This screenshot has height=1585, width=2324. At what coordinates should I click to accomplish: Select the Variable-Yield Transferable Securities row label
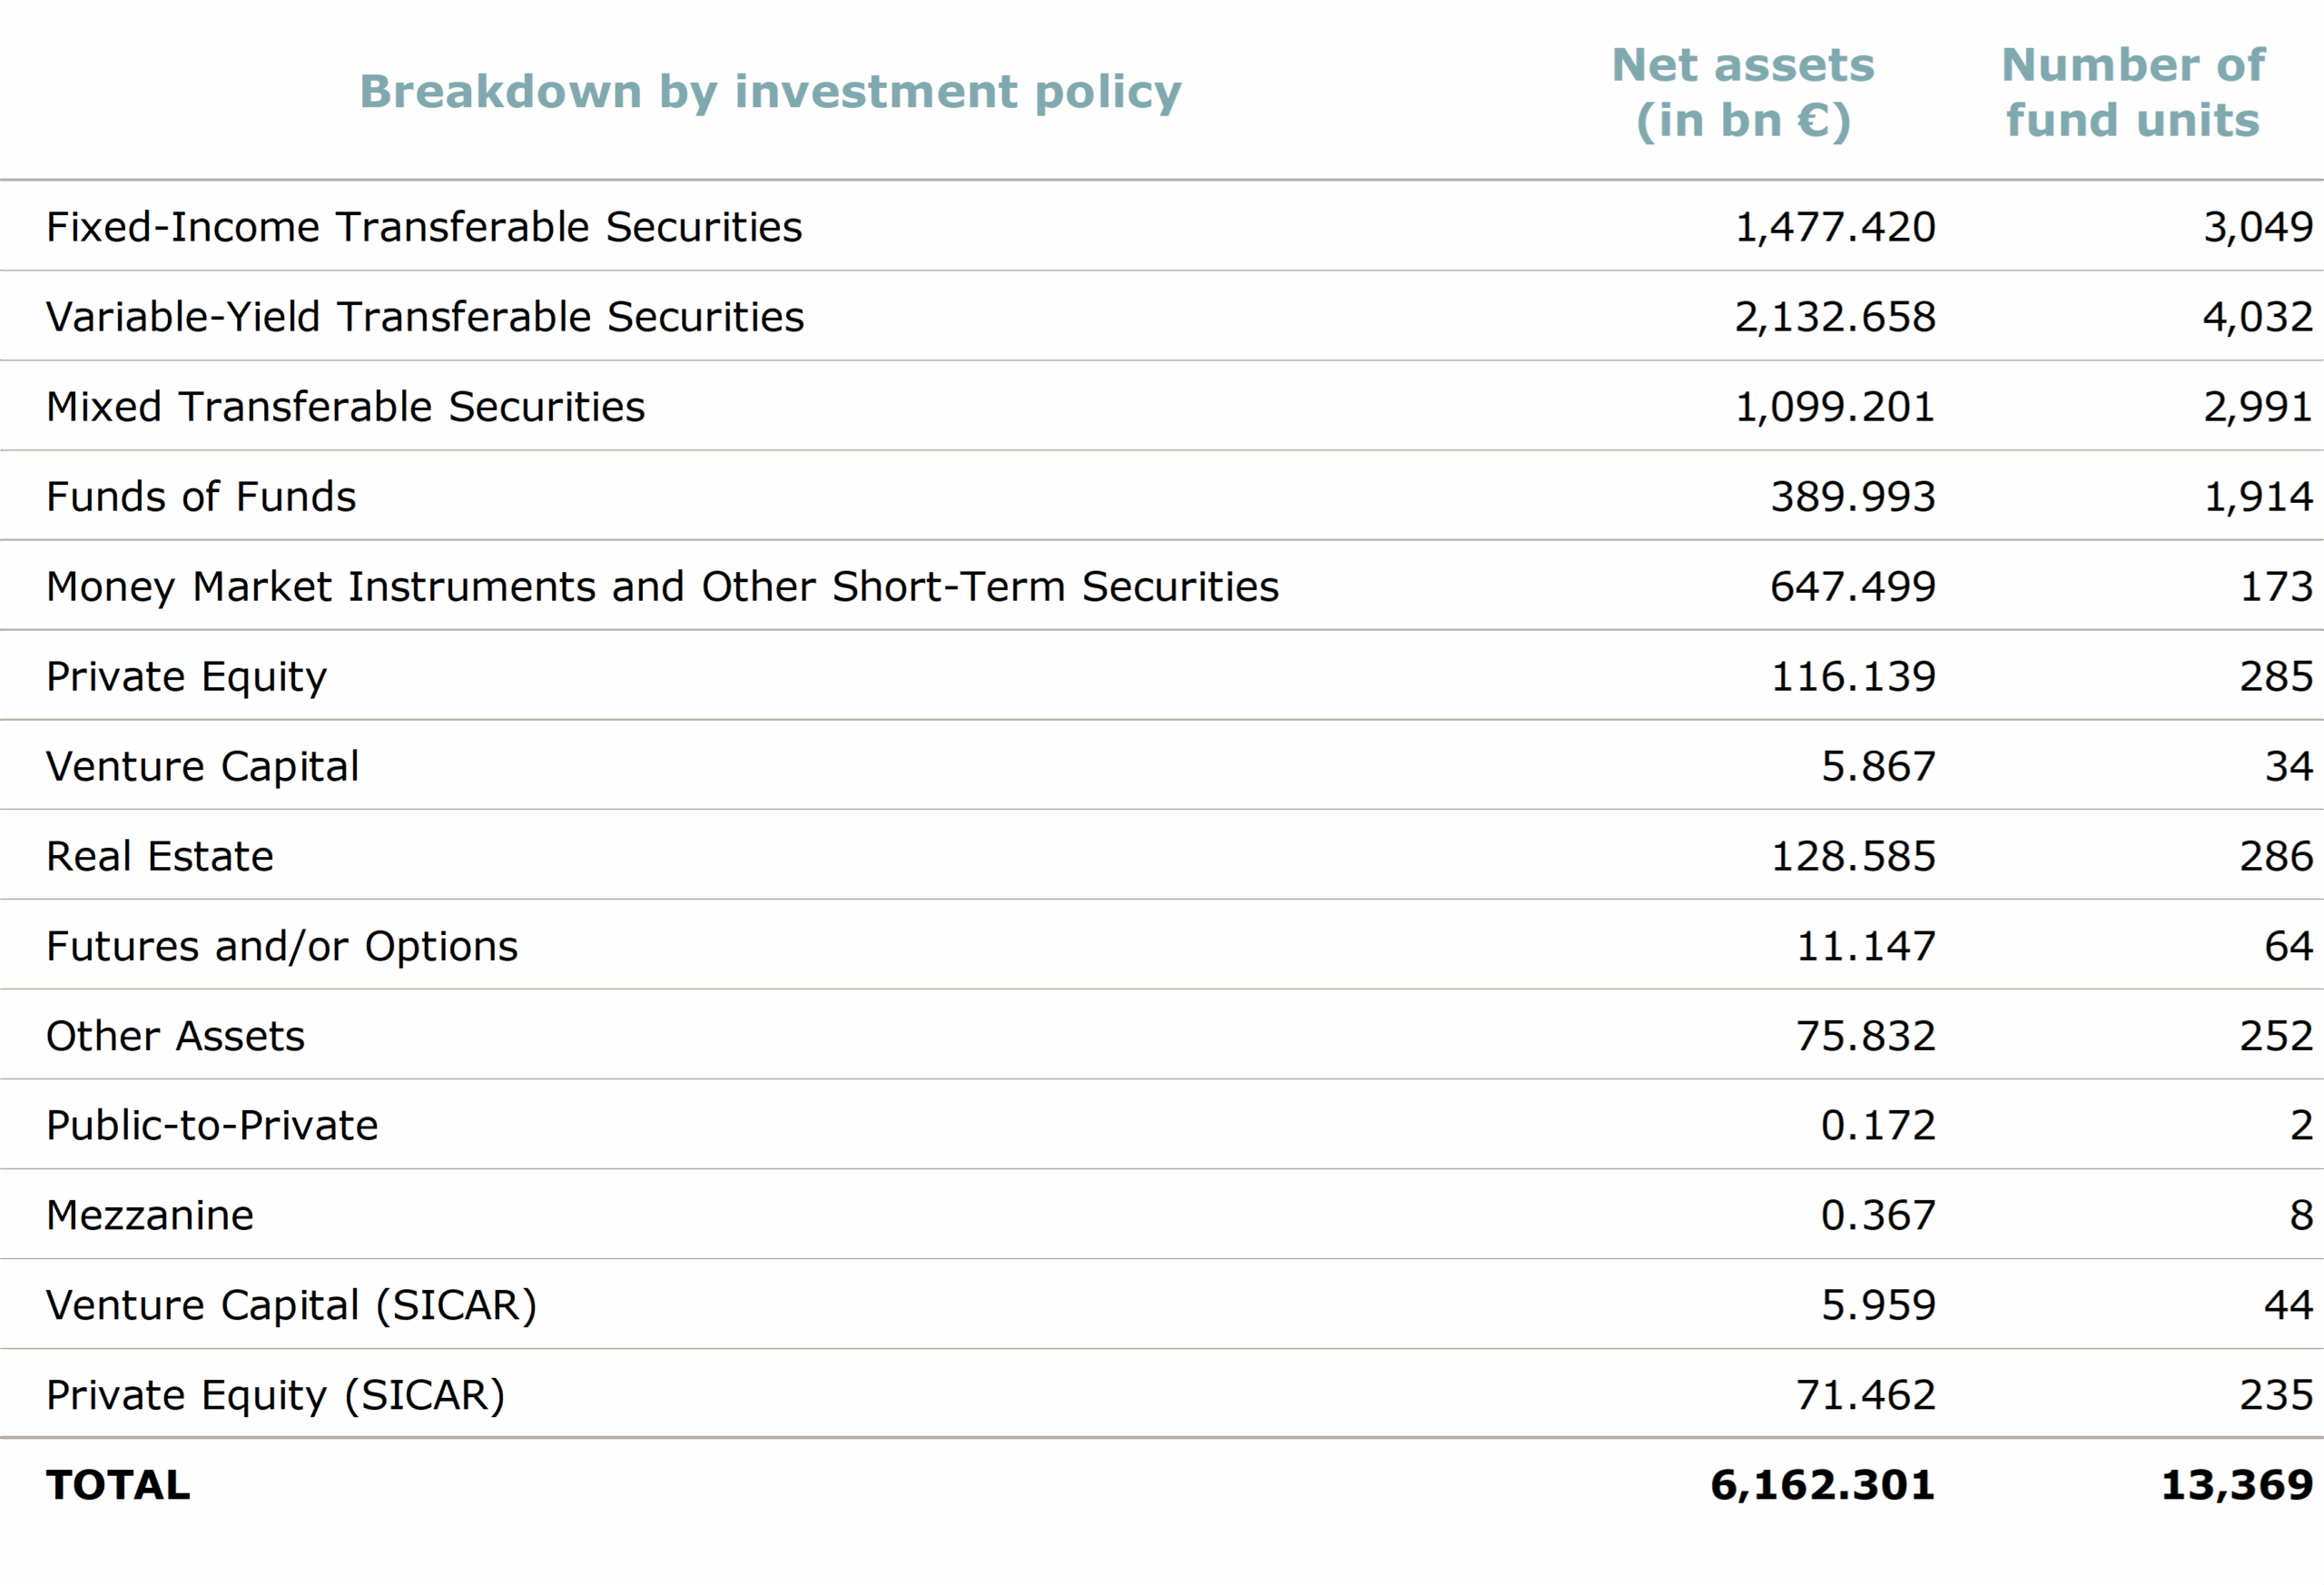[425, 317]
